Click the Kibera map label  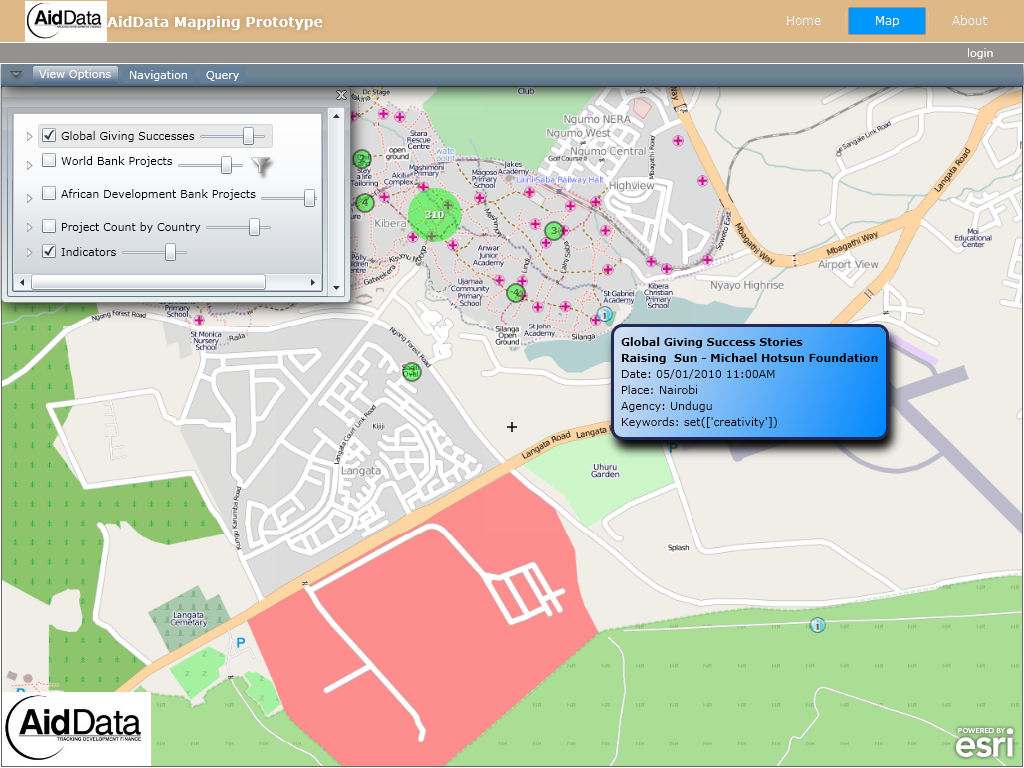(390, 223)
